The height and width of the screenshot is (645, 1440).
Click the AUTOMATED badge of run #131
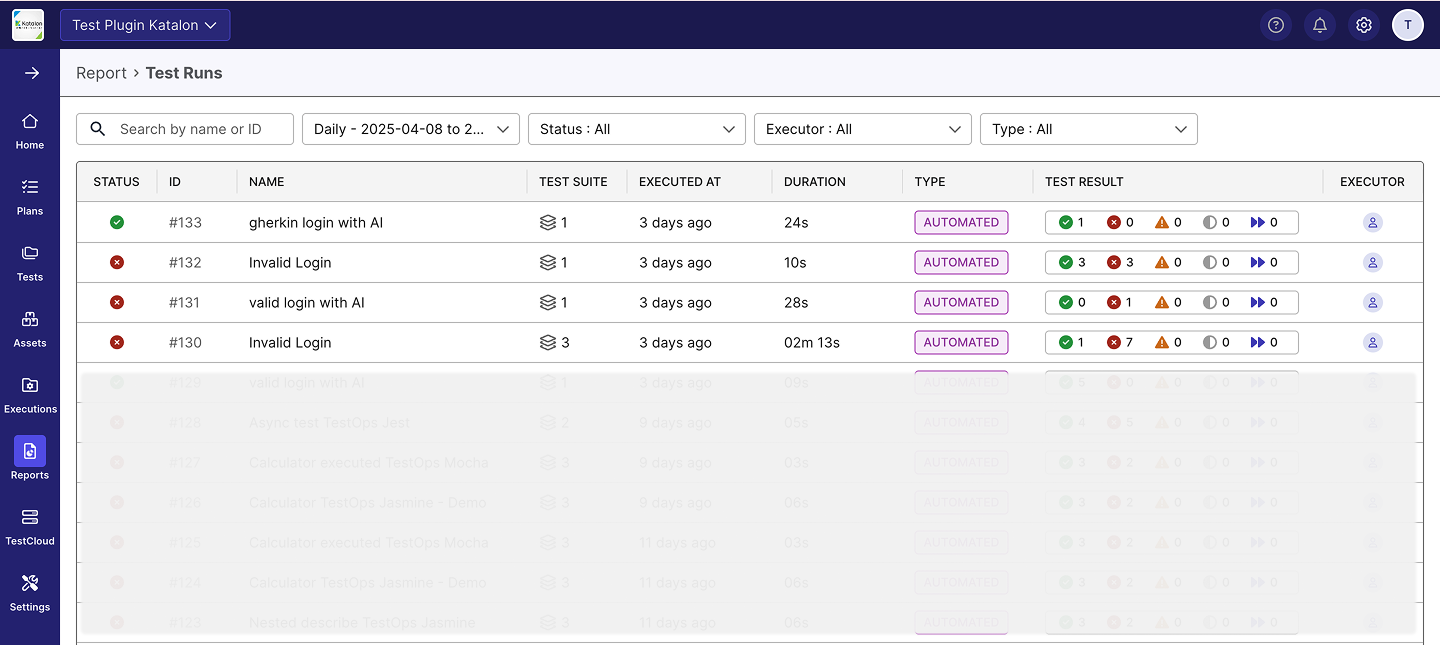961,302
